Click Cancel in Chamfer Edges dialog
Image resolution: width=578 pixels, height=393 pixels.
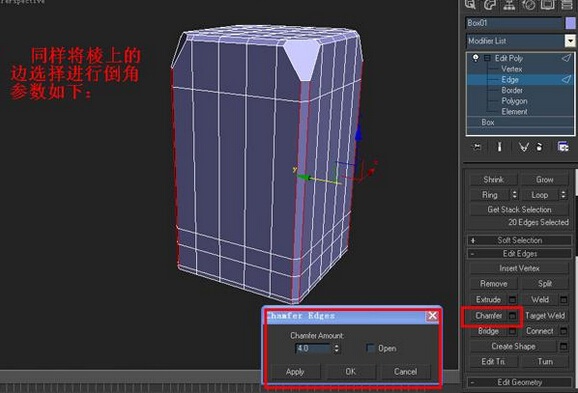(x=405, y=372)
